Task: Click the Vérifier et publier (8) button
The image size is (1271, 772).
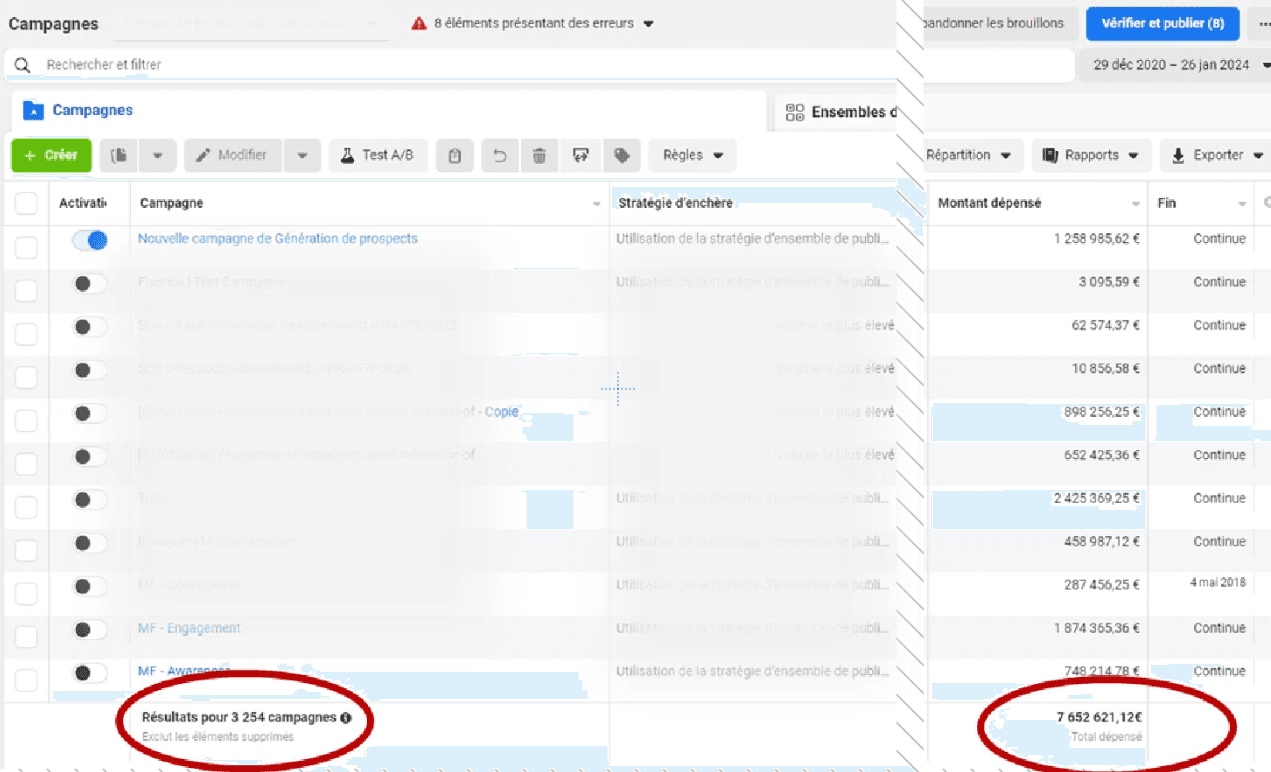Action: click(x=1163, y=23)
